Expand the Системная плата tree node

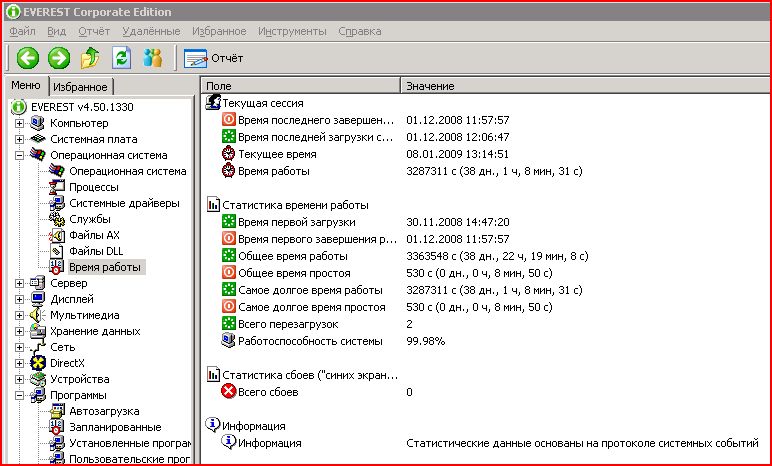19,139
